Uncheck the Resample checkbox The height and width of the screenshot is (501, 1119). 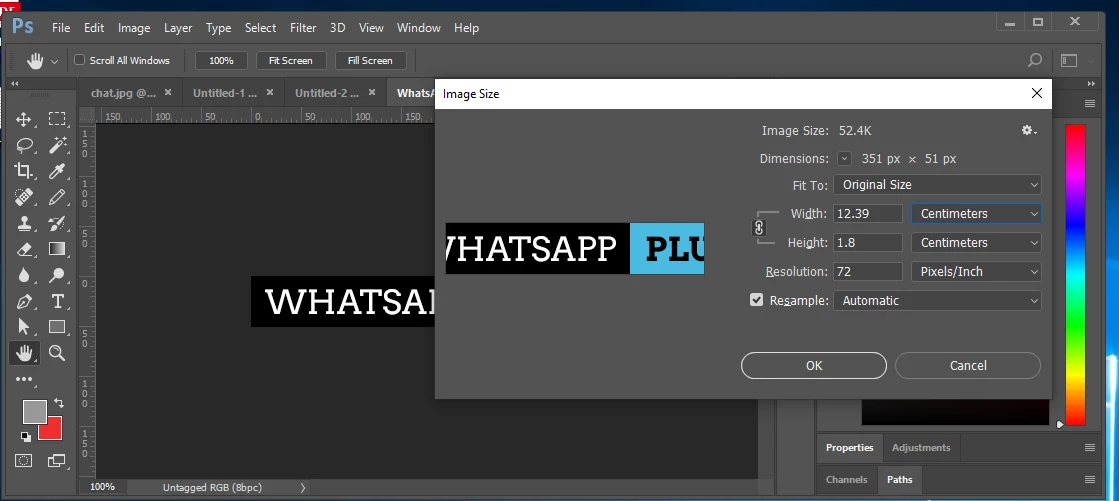(x=756, y=300)
